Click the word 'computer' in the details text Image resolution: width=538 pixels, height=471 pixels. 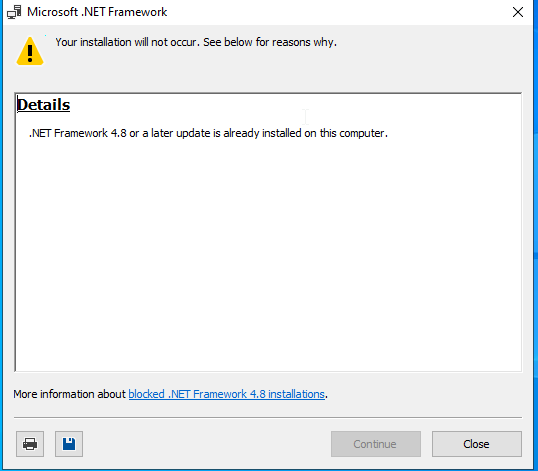coord(362,133)
